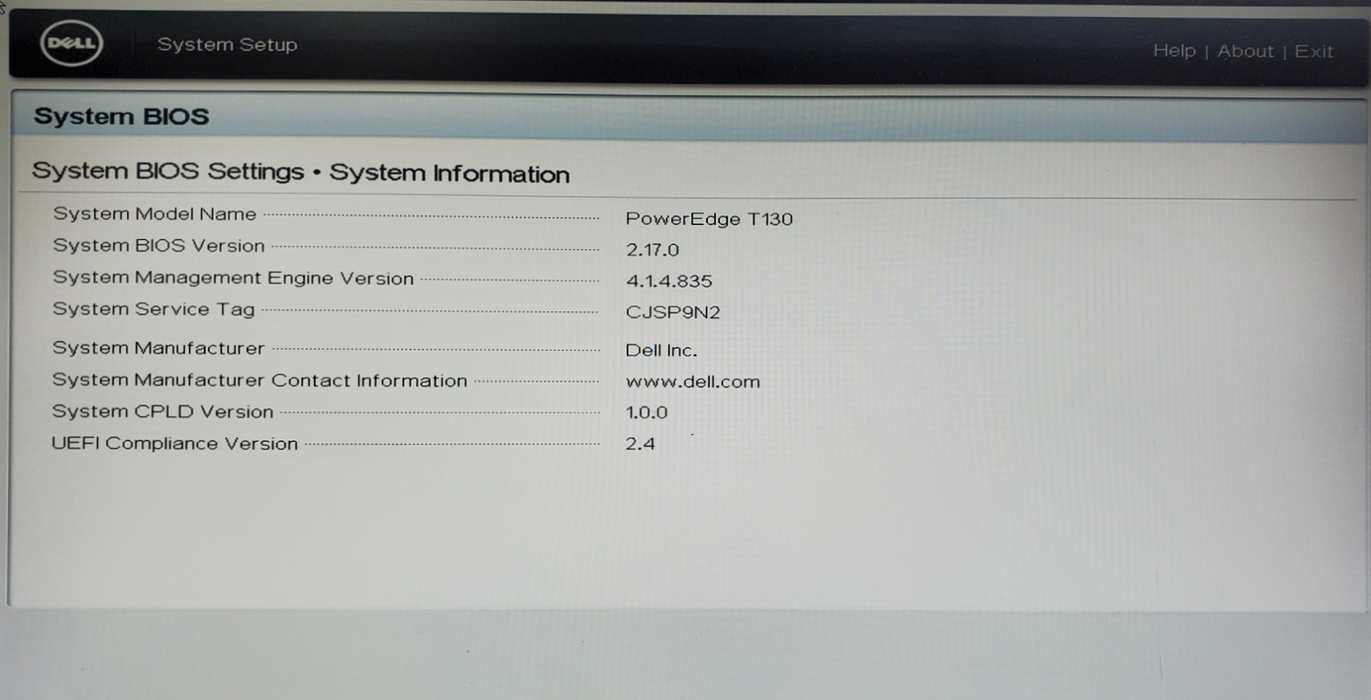Image resolution: width=1371 pixels, height=700 pixels.
Task: Select System Manufacturer Contact Information label
Action: tap(260, 380)
